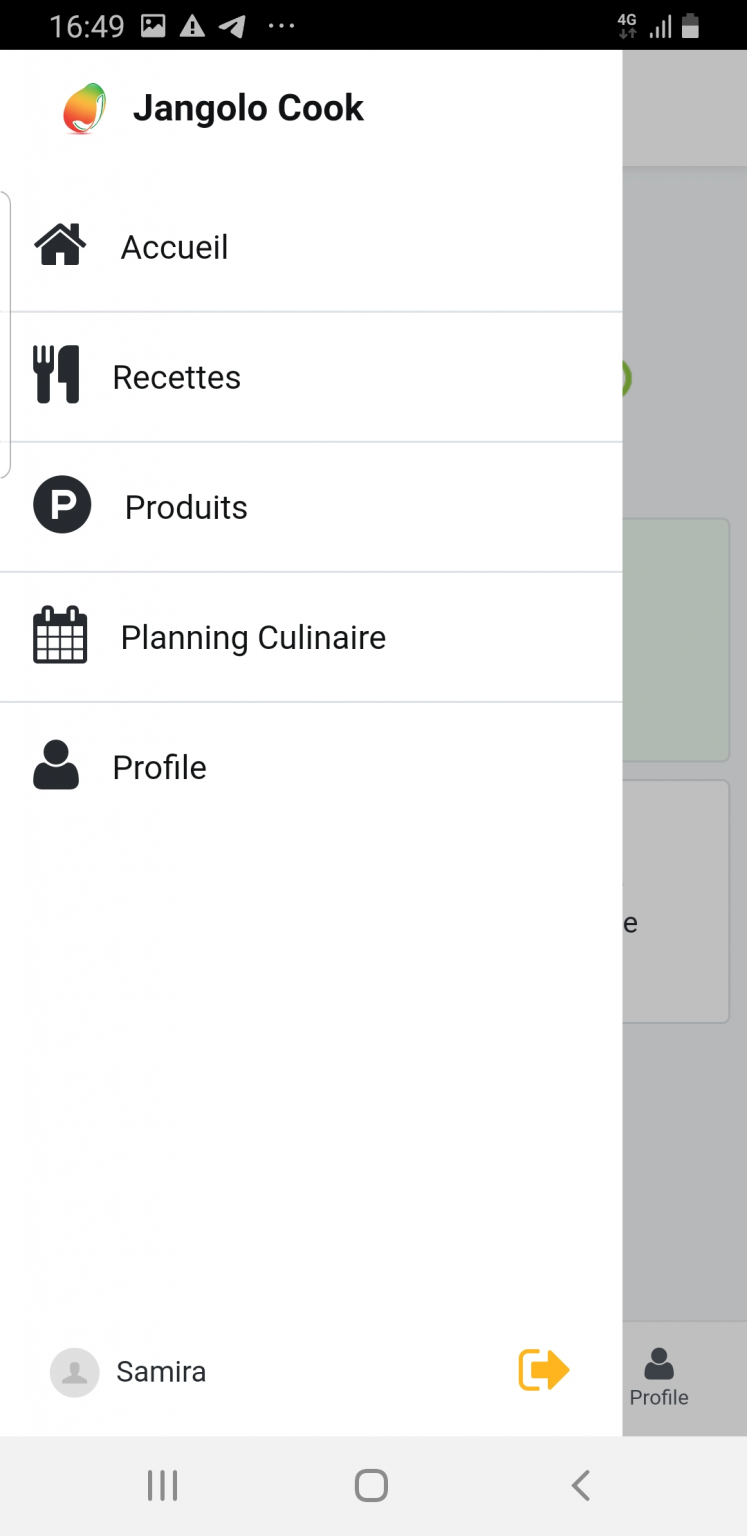Open the Android recent apps button

(163, 1485)
